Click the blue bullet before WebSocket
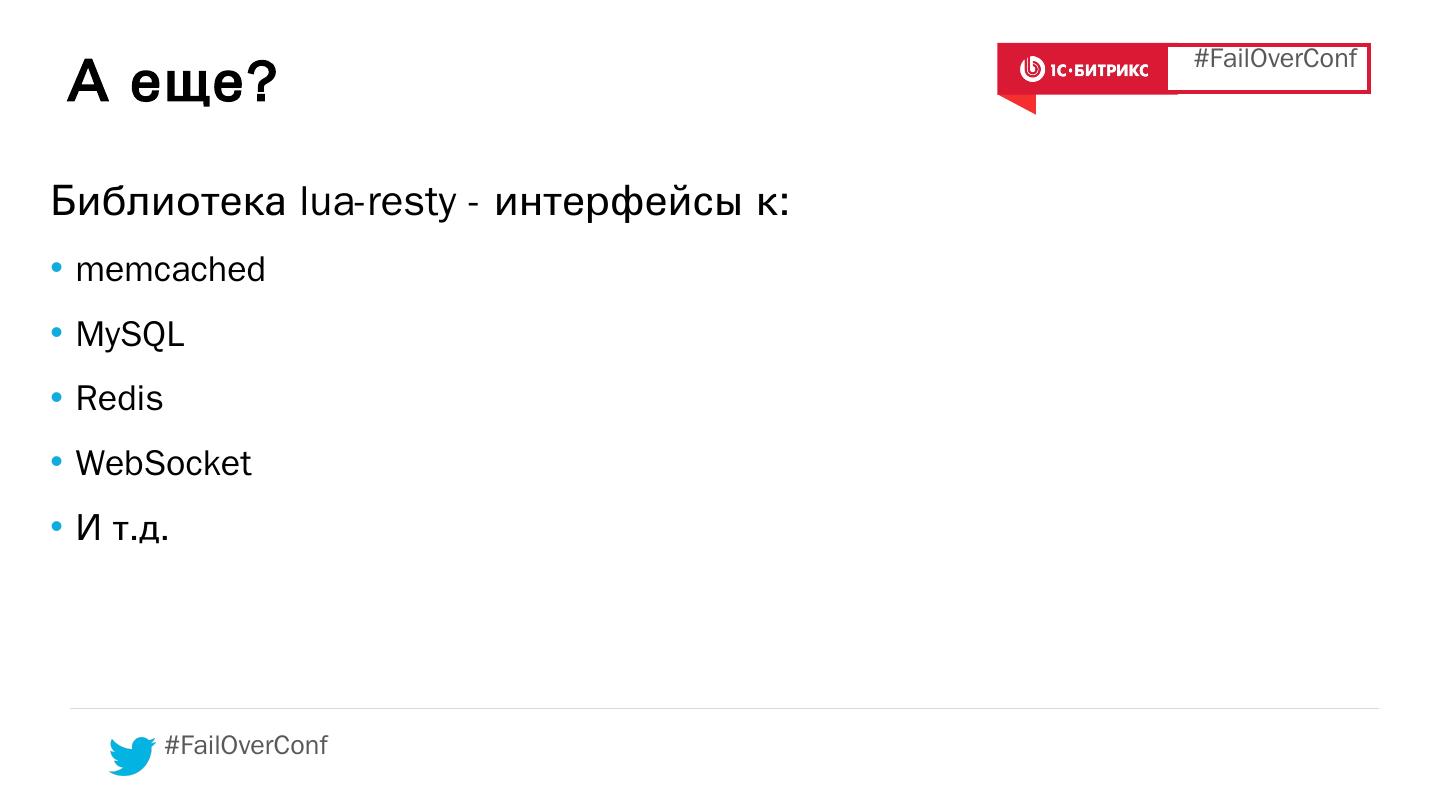The width and height of the screenshot is (1440, 810). coord(57,463)
